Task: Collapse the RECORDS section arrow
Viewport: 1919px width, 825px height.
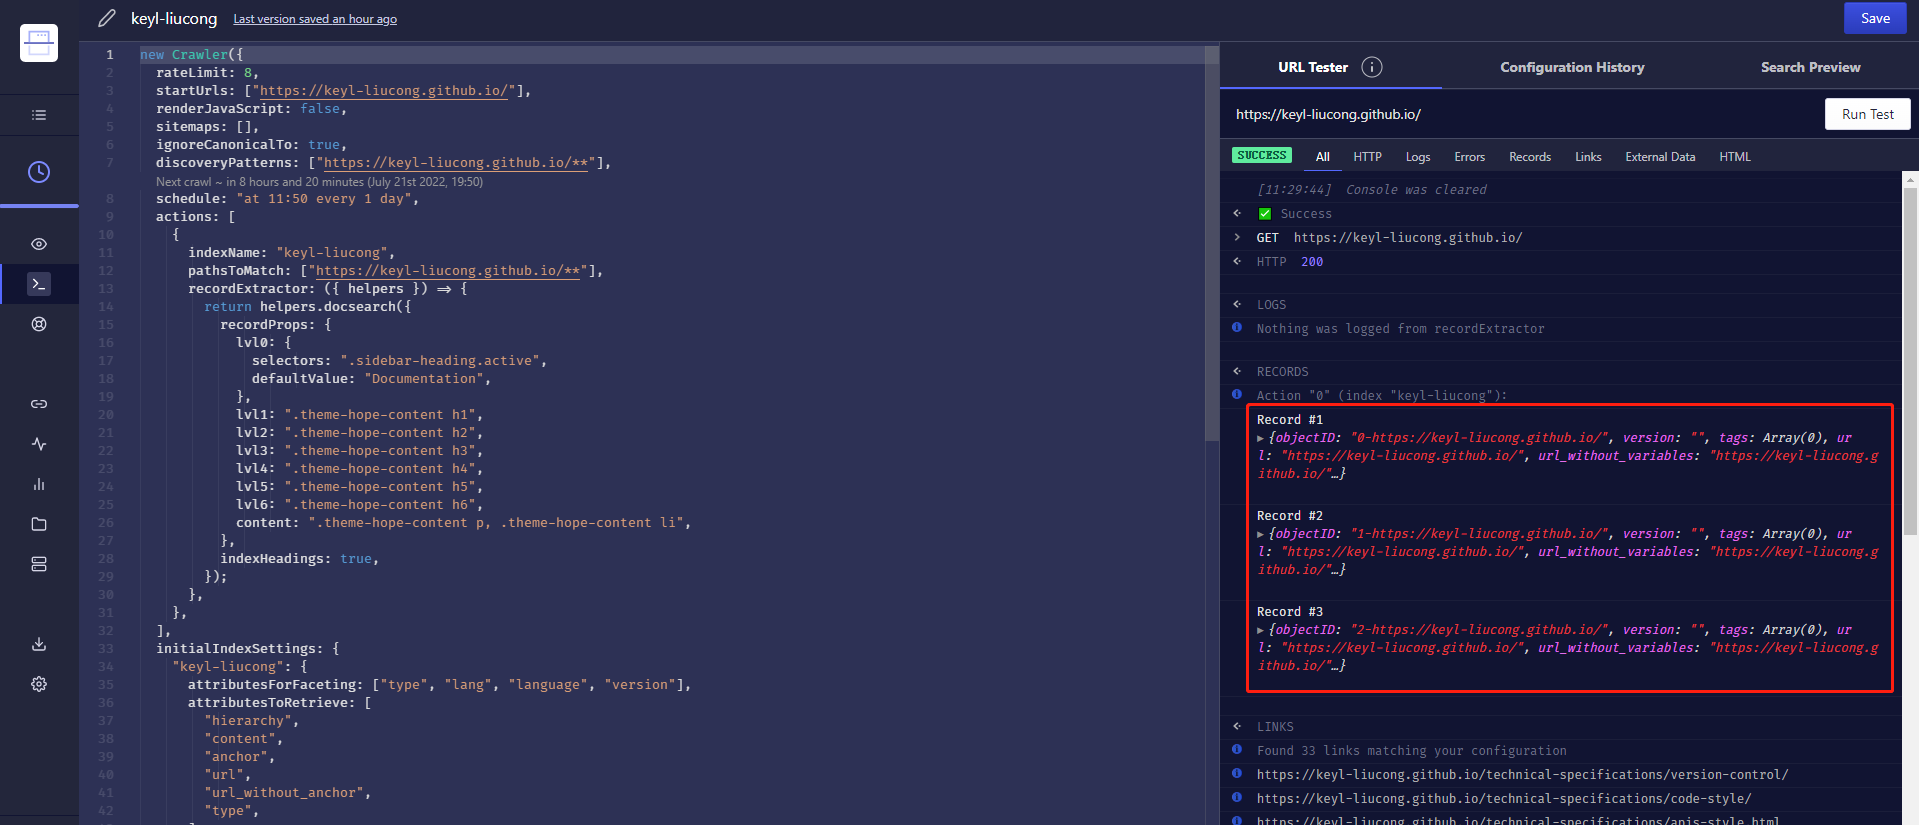Action: 1237,371
